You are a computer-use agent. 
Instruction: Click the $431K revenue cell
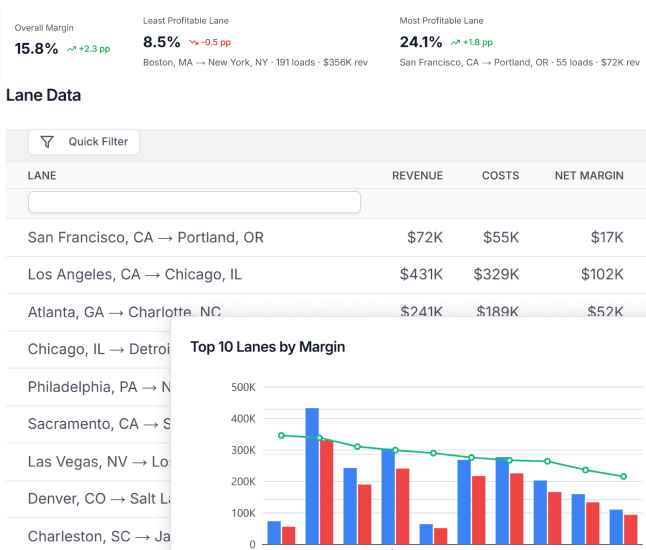click(x=421, y=275)
